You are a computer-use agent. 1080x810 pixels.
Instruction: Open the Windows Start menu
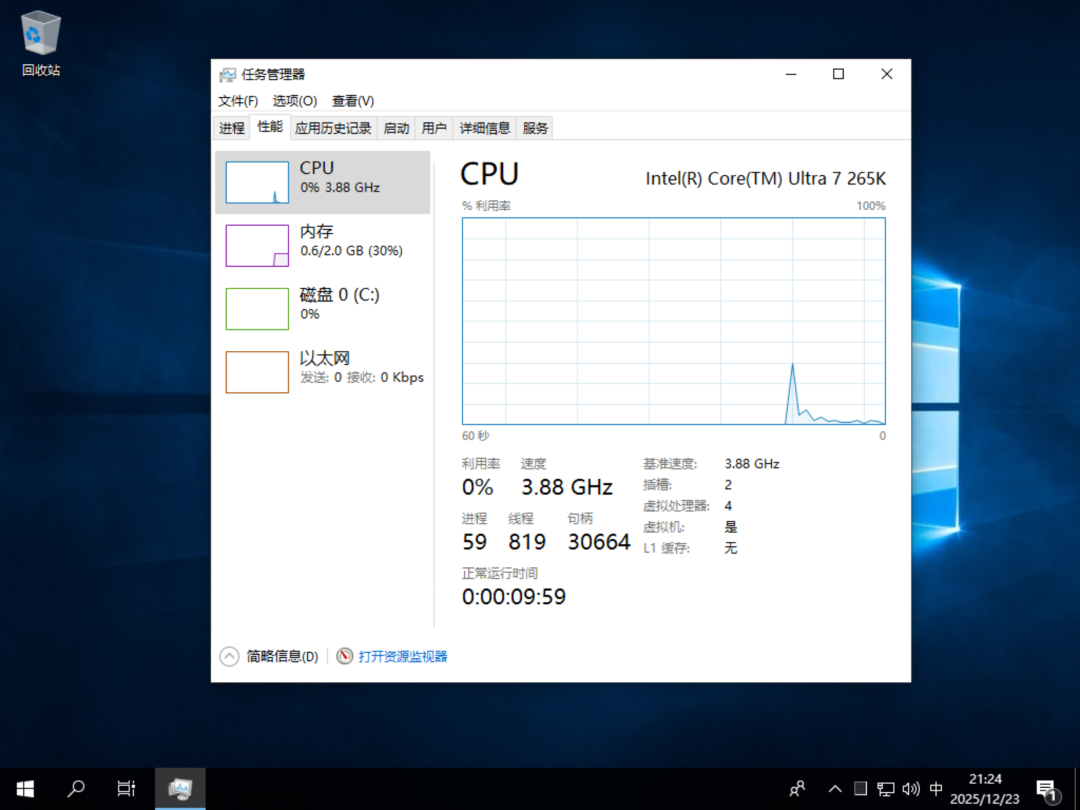25,789
